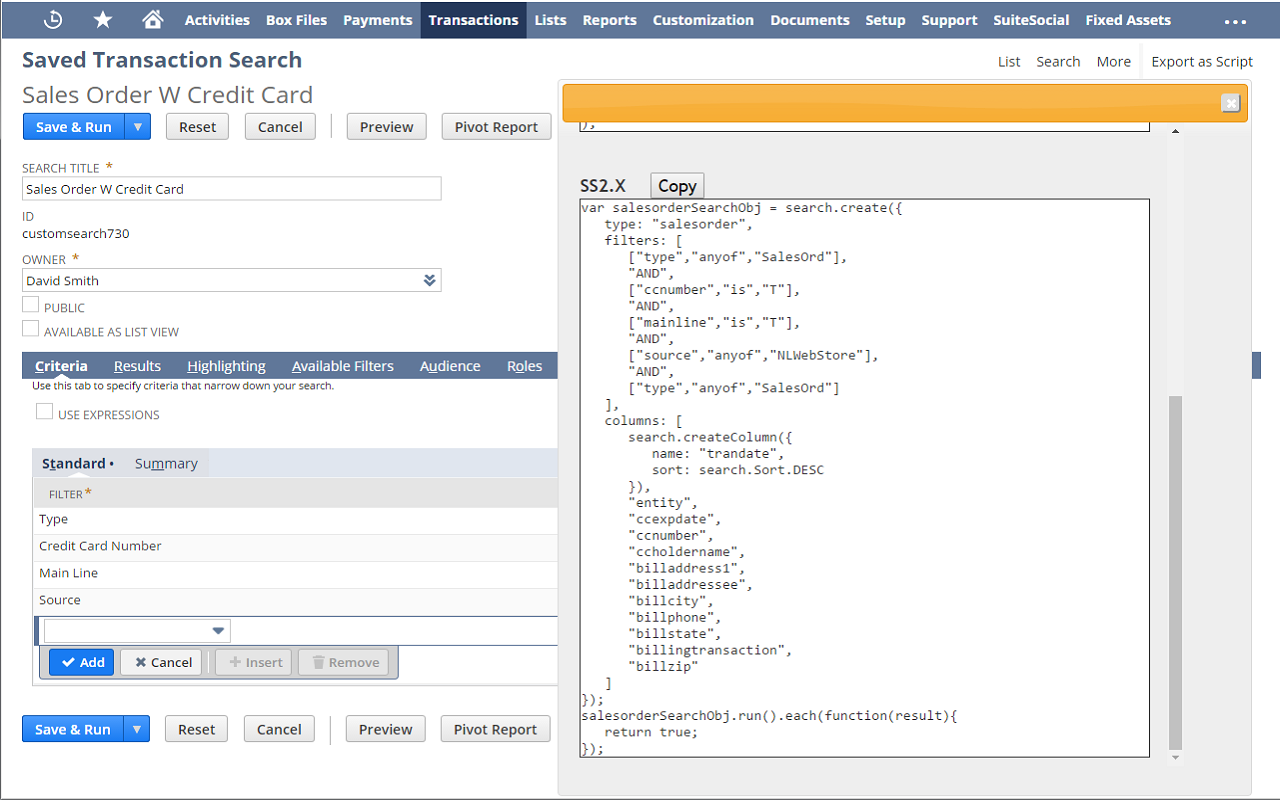Toggle USE EXPRESSIONS on

[44, 410]
